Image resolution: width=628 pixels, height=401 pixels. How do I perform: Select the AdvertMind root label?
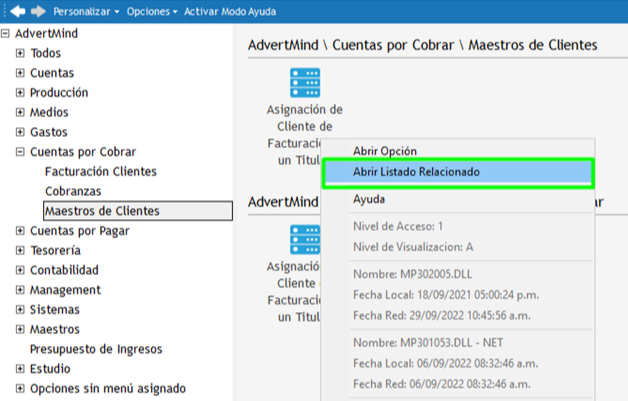(46, 33)
